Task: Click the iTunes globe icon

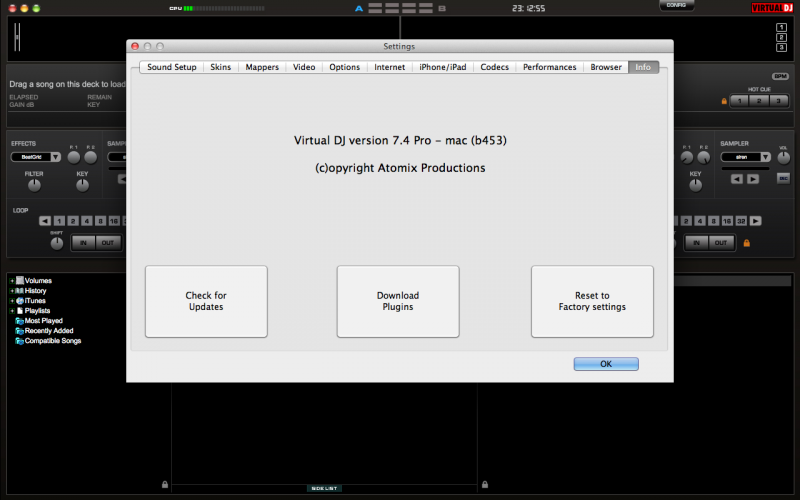Action: pos(20,301)
